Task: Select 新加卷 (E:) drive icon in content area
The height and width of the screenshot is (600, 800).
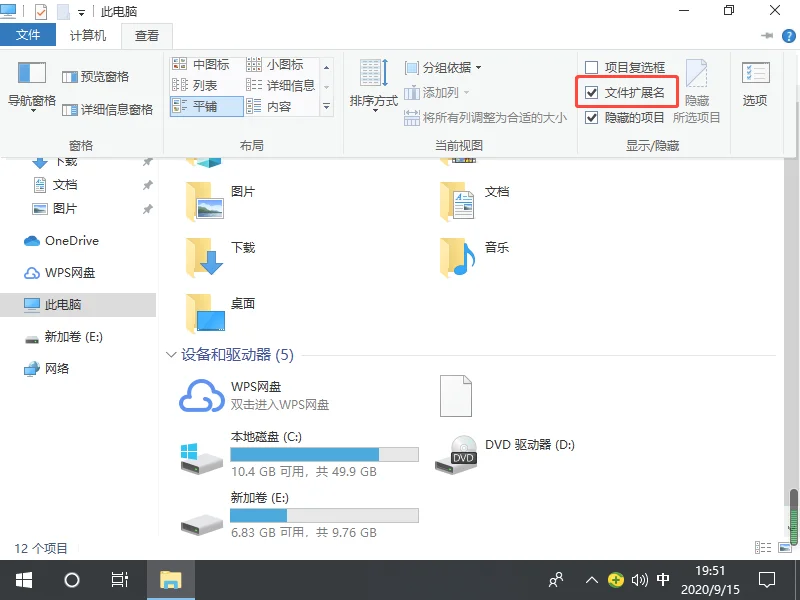Action: pos(202,523)
